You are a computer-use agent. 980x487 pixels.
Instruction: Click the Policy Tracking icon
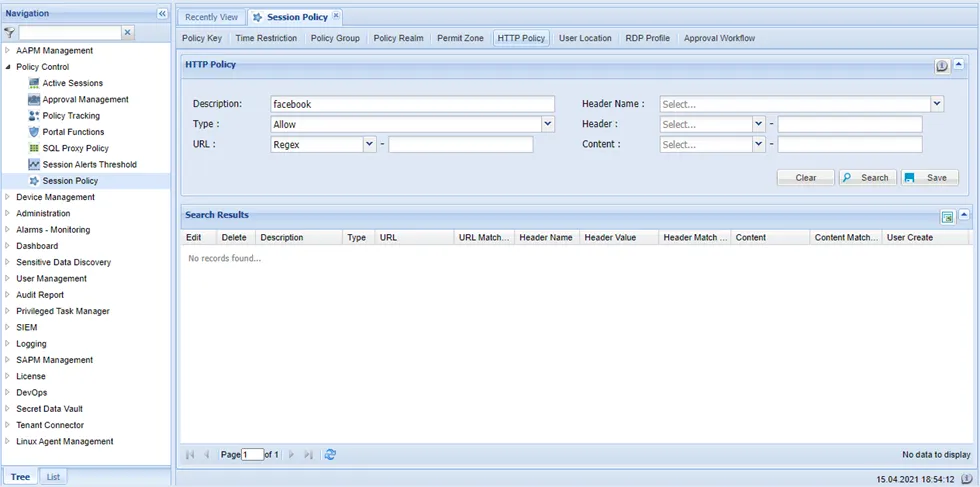(34, 116)
